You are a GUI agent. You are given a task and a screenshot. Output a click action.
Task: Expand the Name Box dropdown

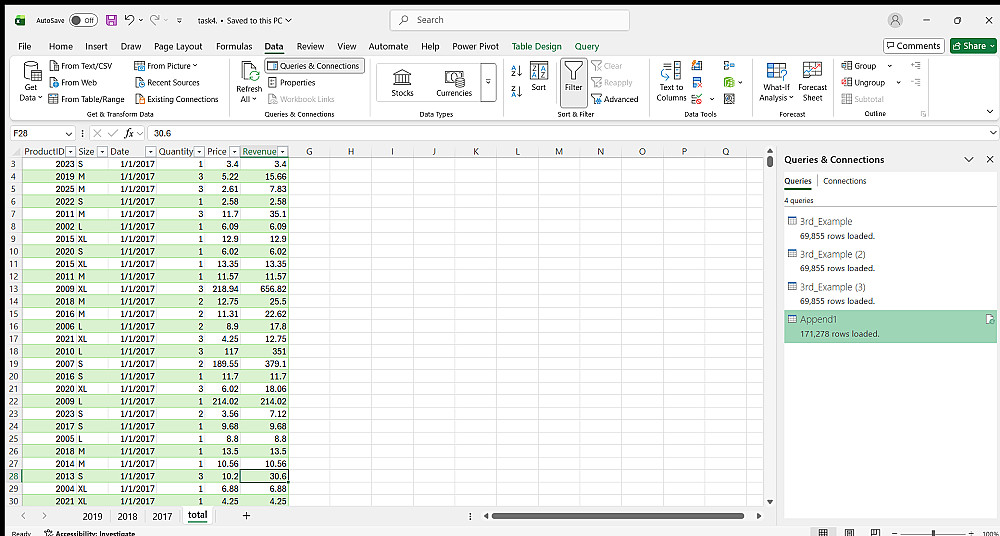69,133
